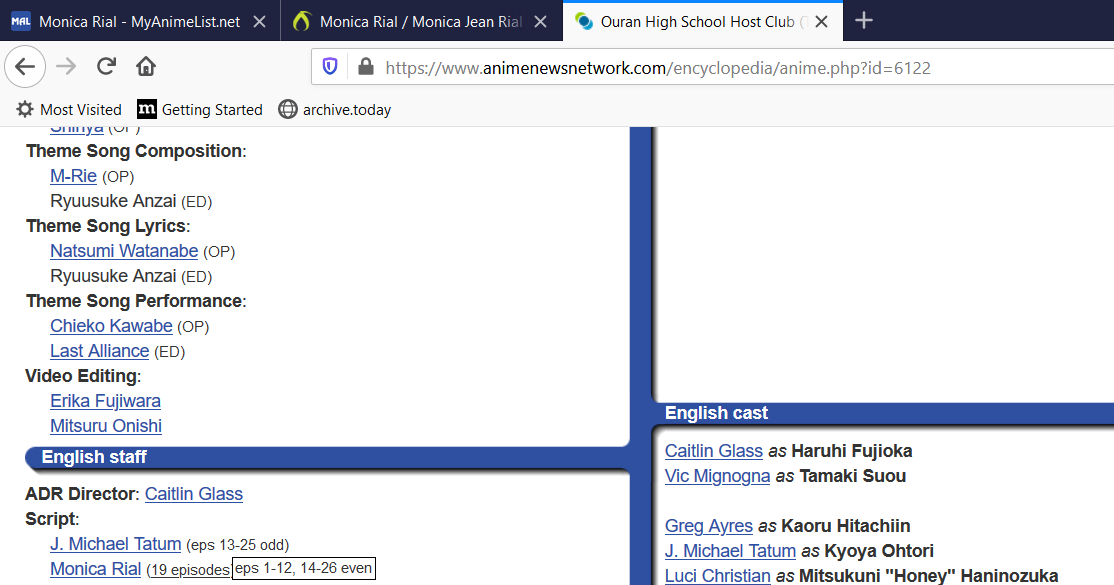
Task: Show site security padlock info
Action: click(365, 67)
